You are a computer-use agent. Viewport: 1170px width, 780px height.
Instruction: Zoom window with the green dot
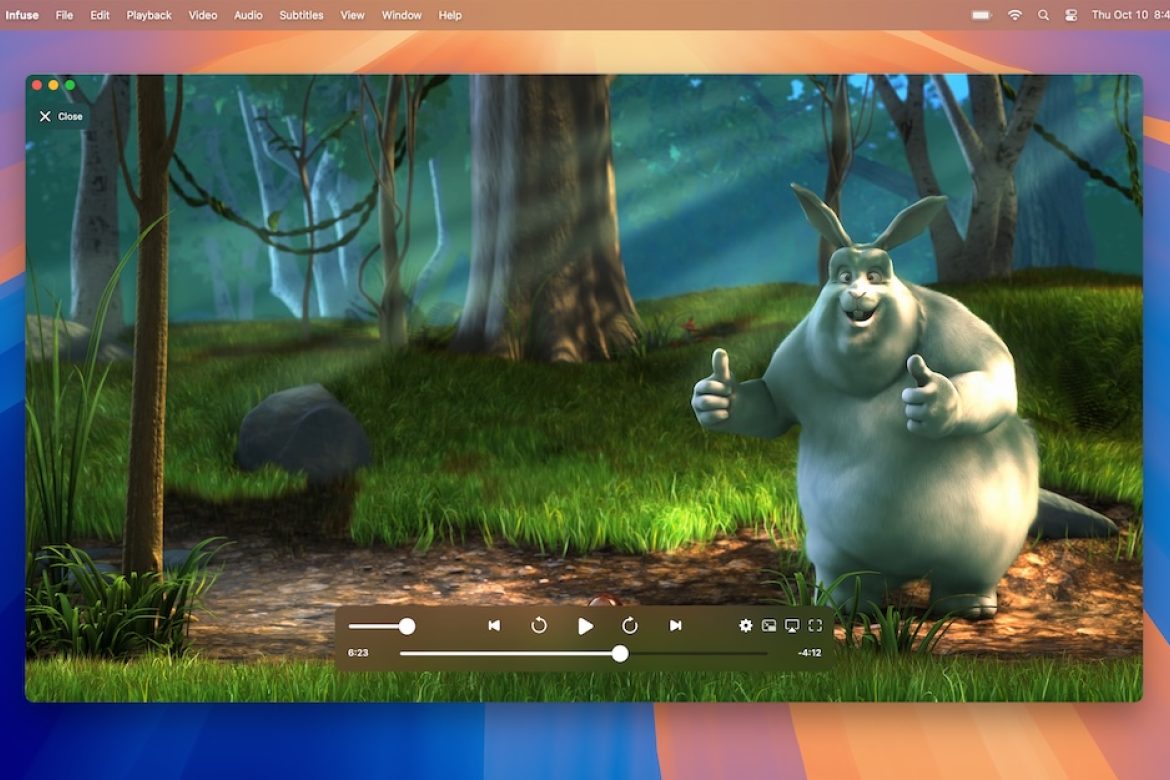coord(69,85)
